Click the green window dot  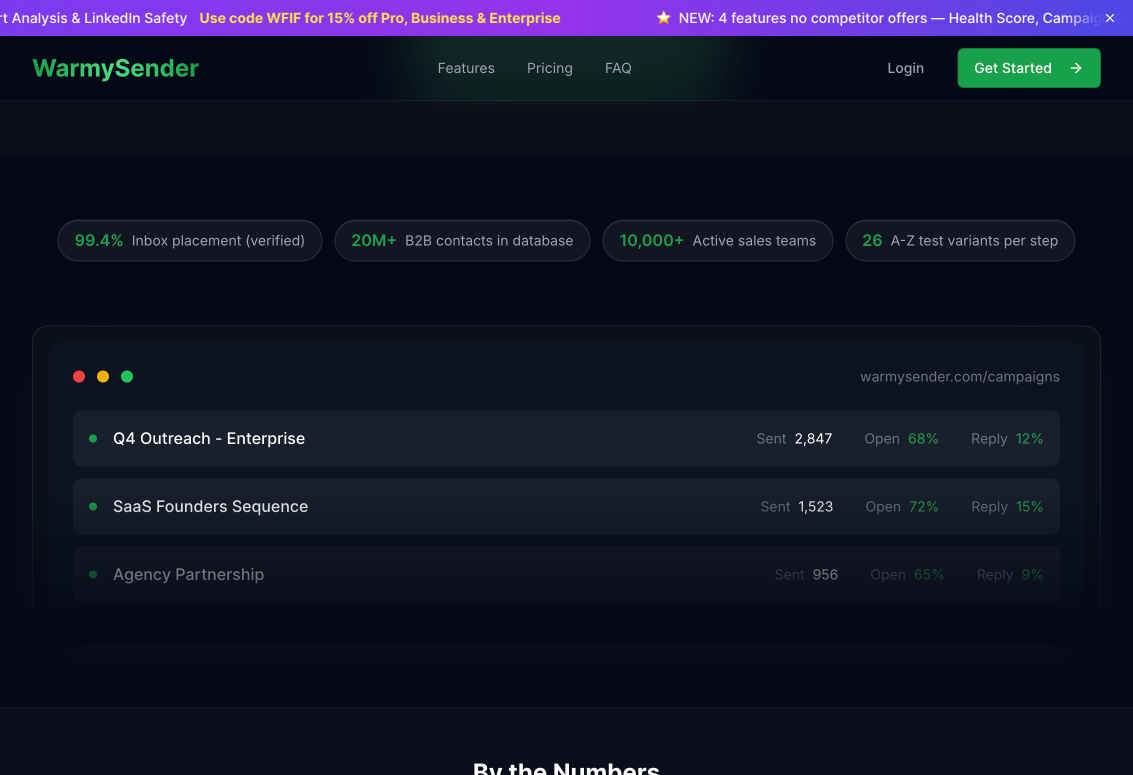point(127,377)
